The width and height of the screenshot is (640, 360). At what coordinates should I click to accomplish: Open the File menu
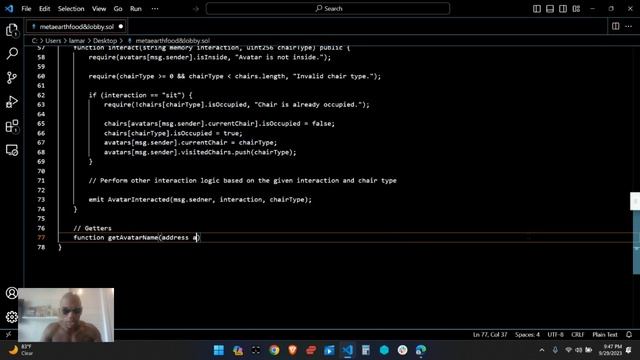click(x=26, y=9)
